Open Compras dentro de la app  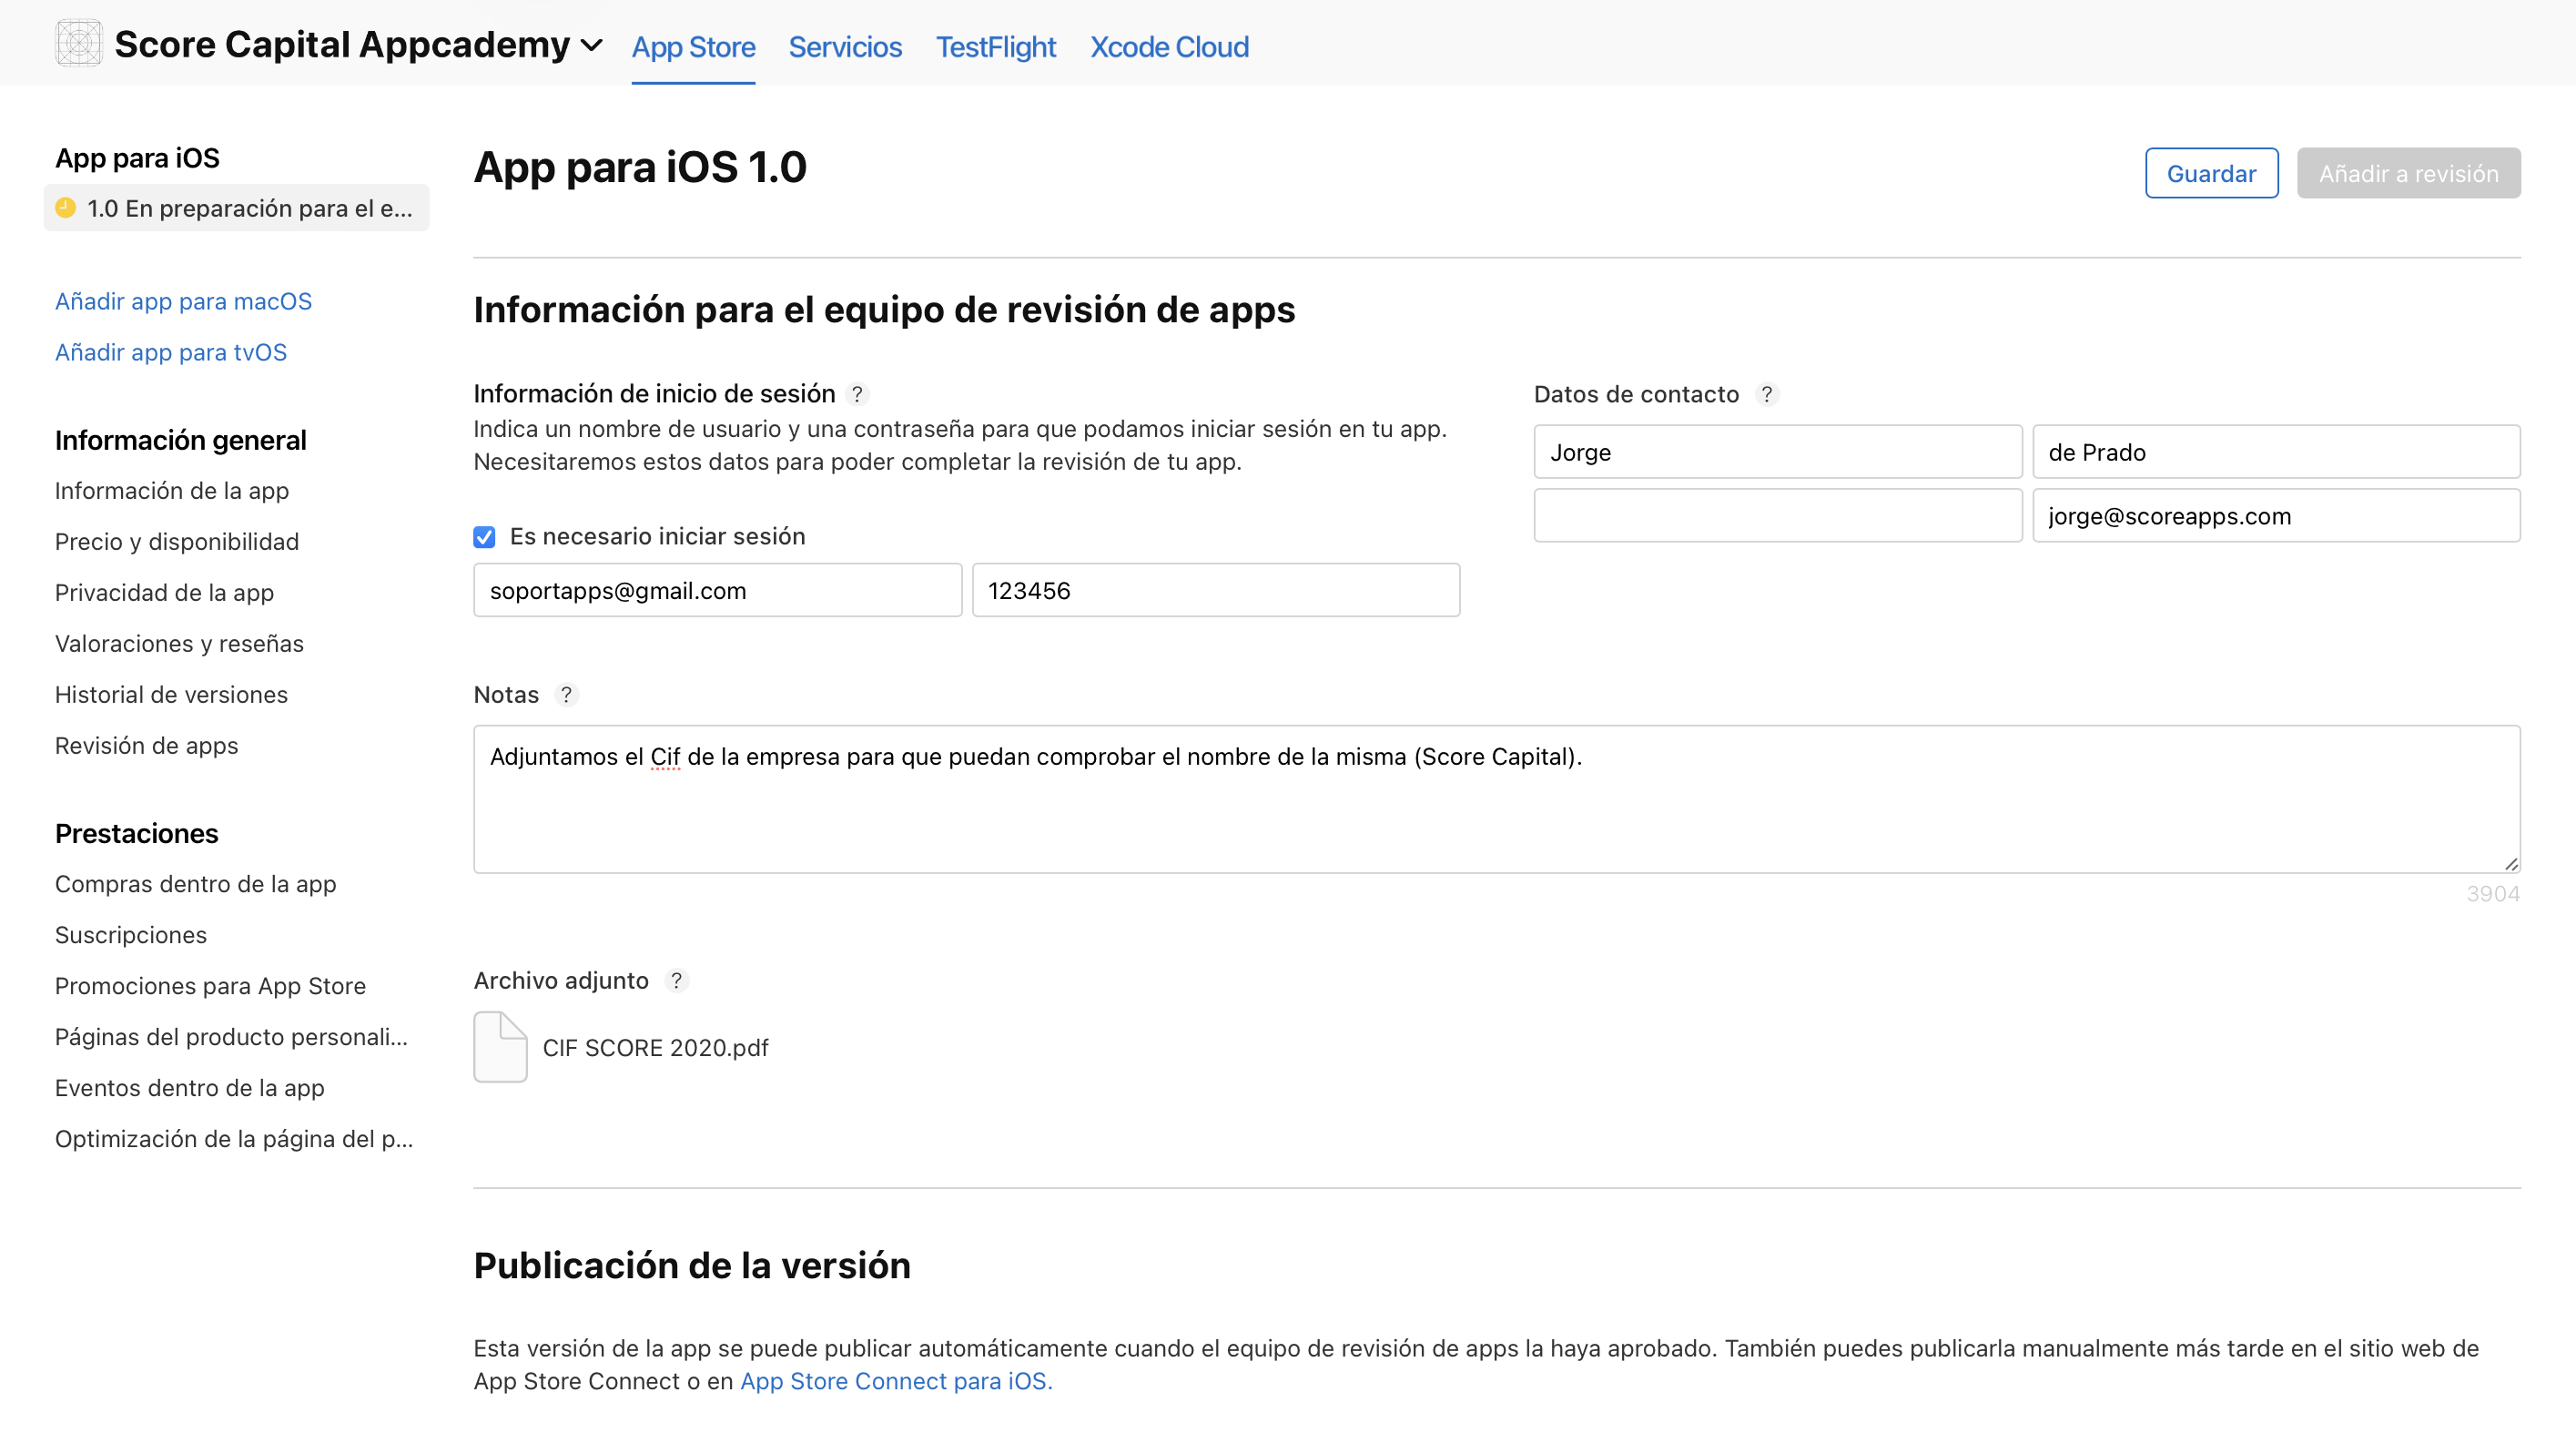(195, 884)
